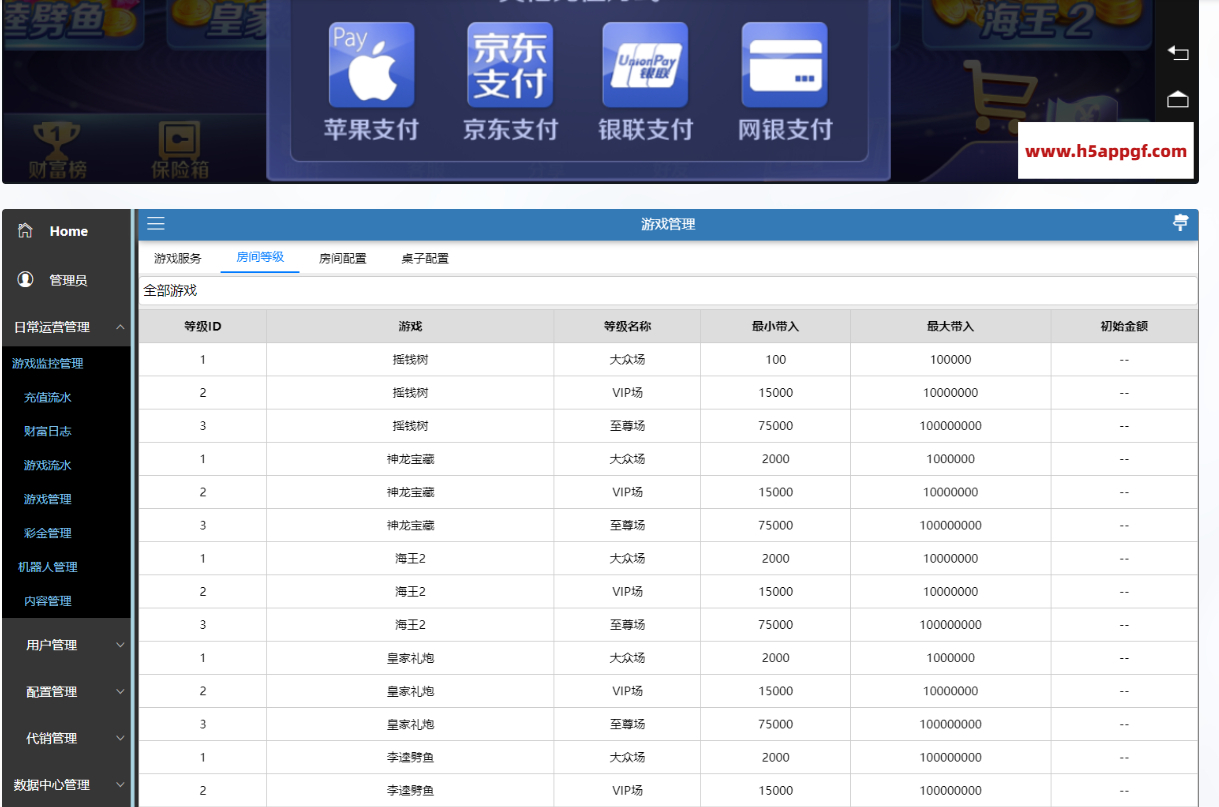This screenshot has width=1219, height=807.
Task: Switch to the 房间等级 tab
Action: pyautogui.click(x=260, y=257)
